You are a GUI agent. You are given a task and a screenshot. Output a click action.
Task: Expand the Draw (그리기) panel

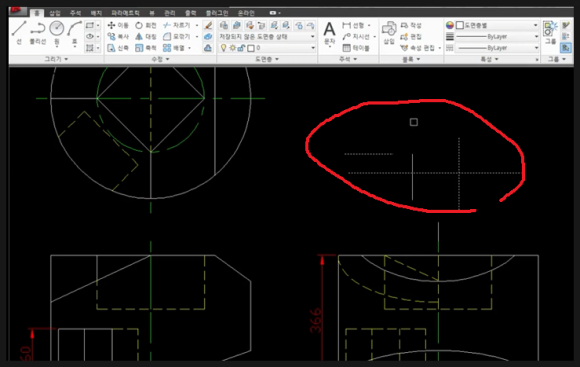[56, 59]
